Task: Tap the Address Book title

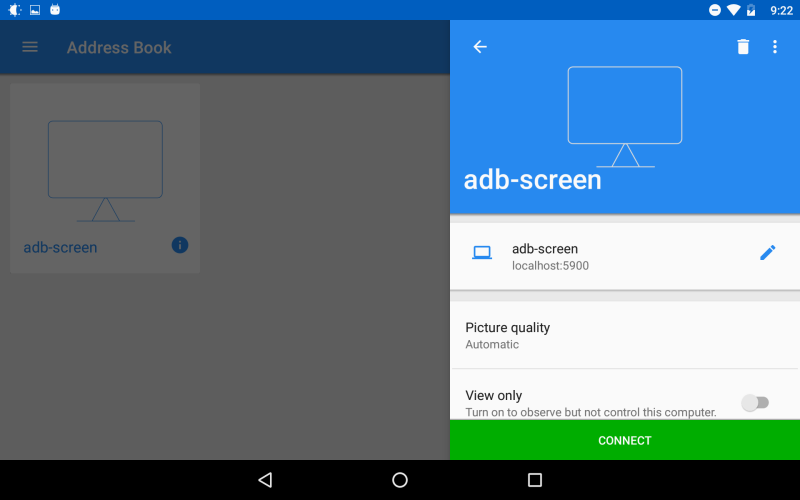Action: 119,47
